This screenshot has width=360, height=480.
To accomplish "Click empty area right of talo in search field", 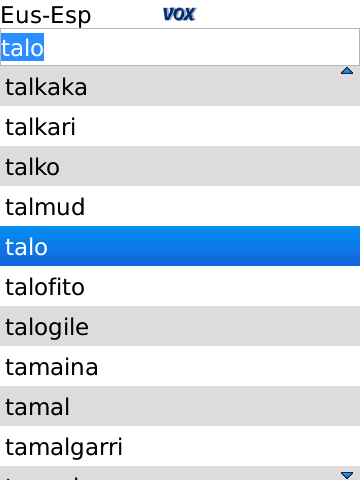I will [202, 47].
